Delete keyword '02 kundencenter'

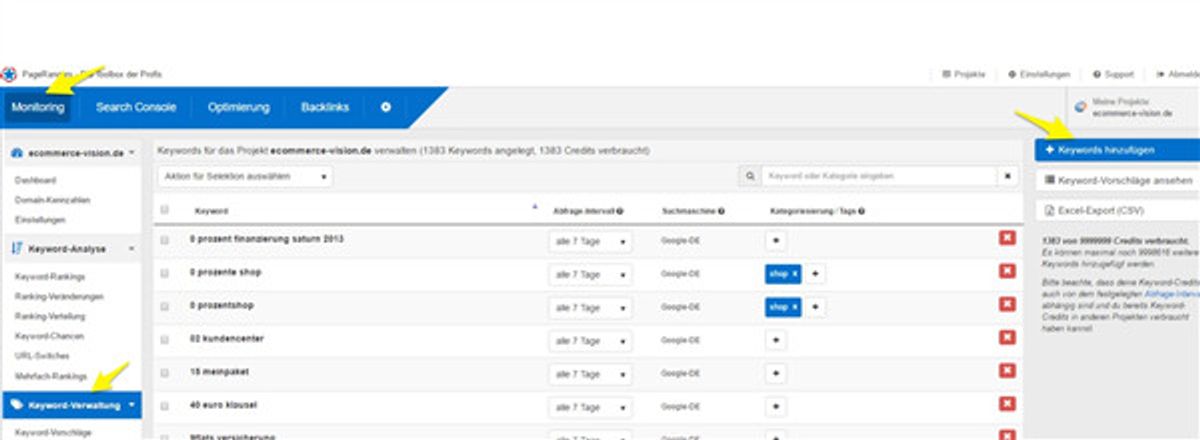(x=1007, y=339)
